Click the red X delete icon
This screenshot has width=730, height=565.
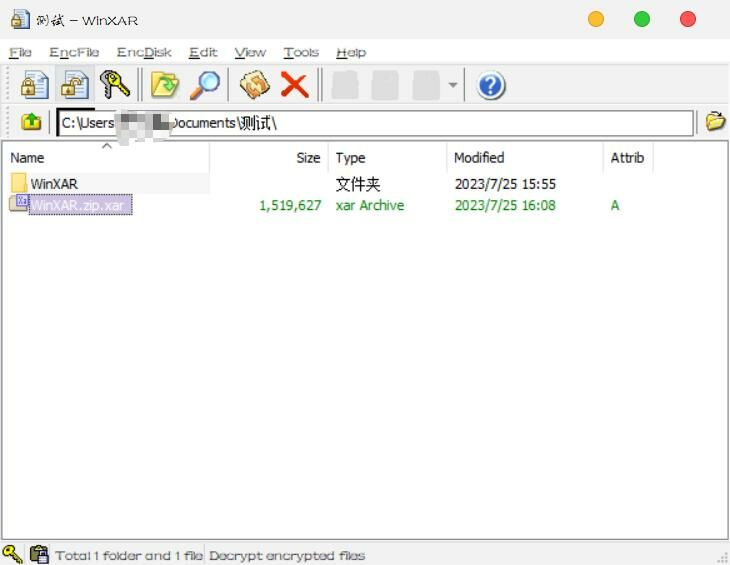tap(294, 85)
